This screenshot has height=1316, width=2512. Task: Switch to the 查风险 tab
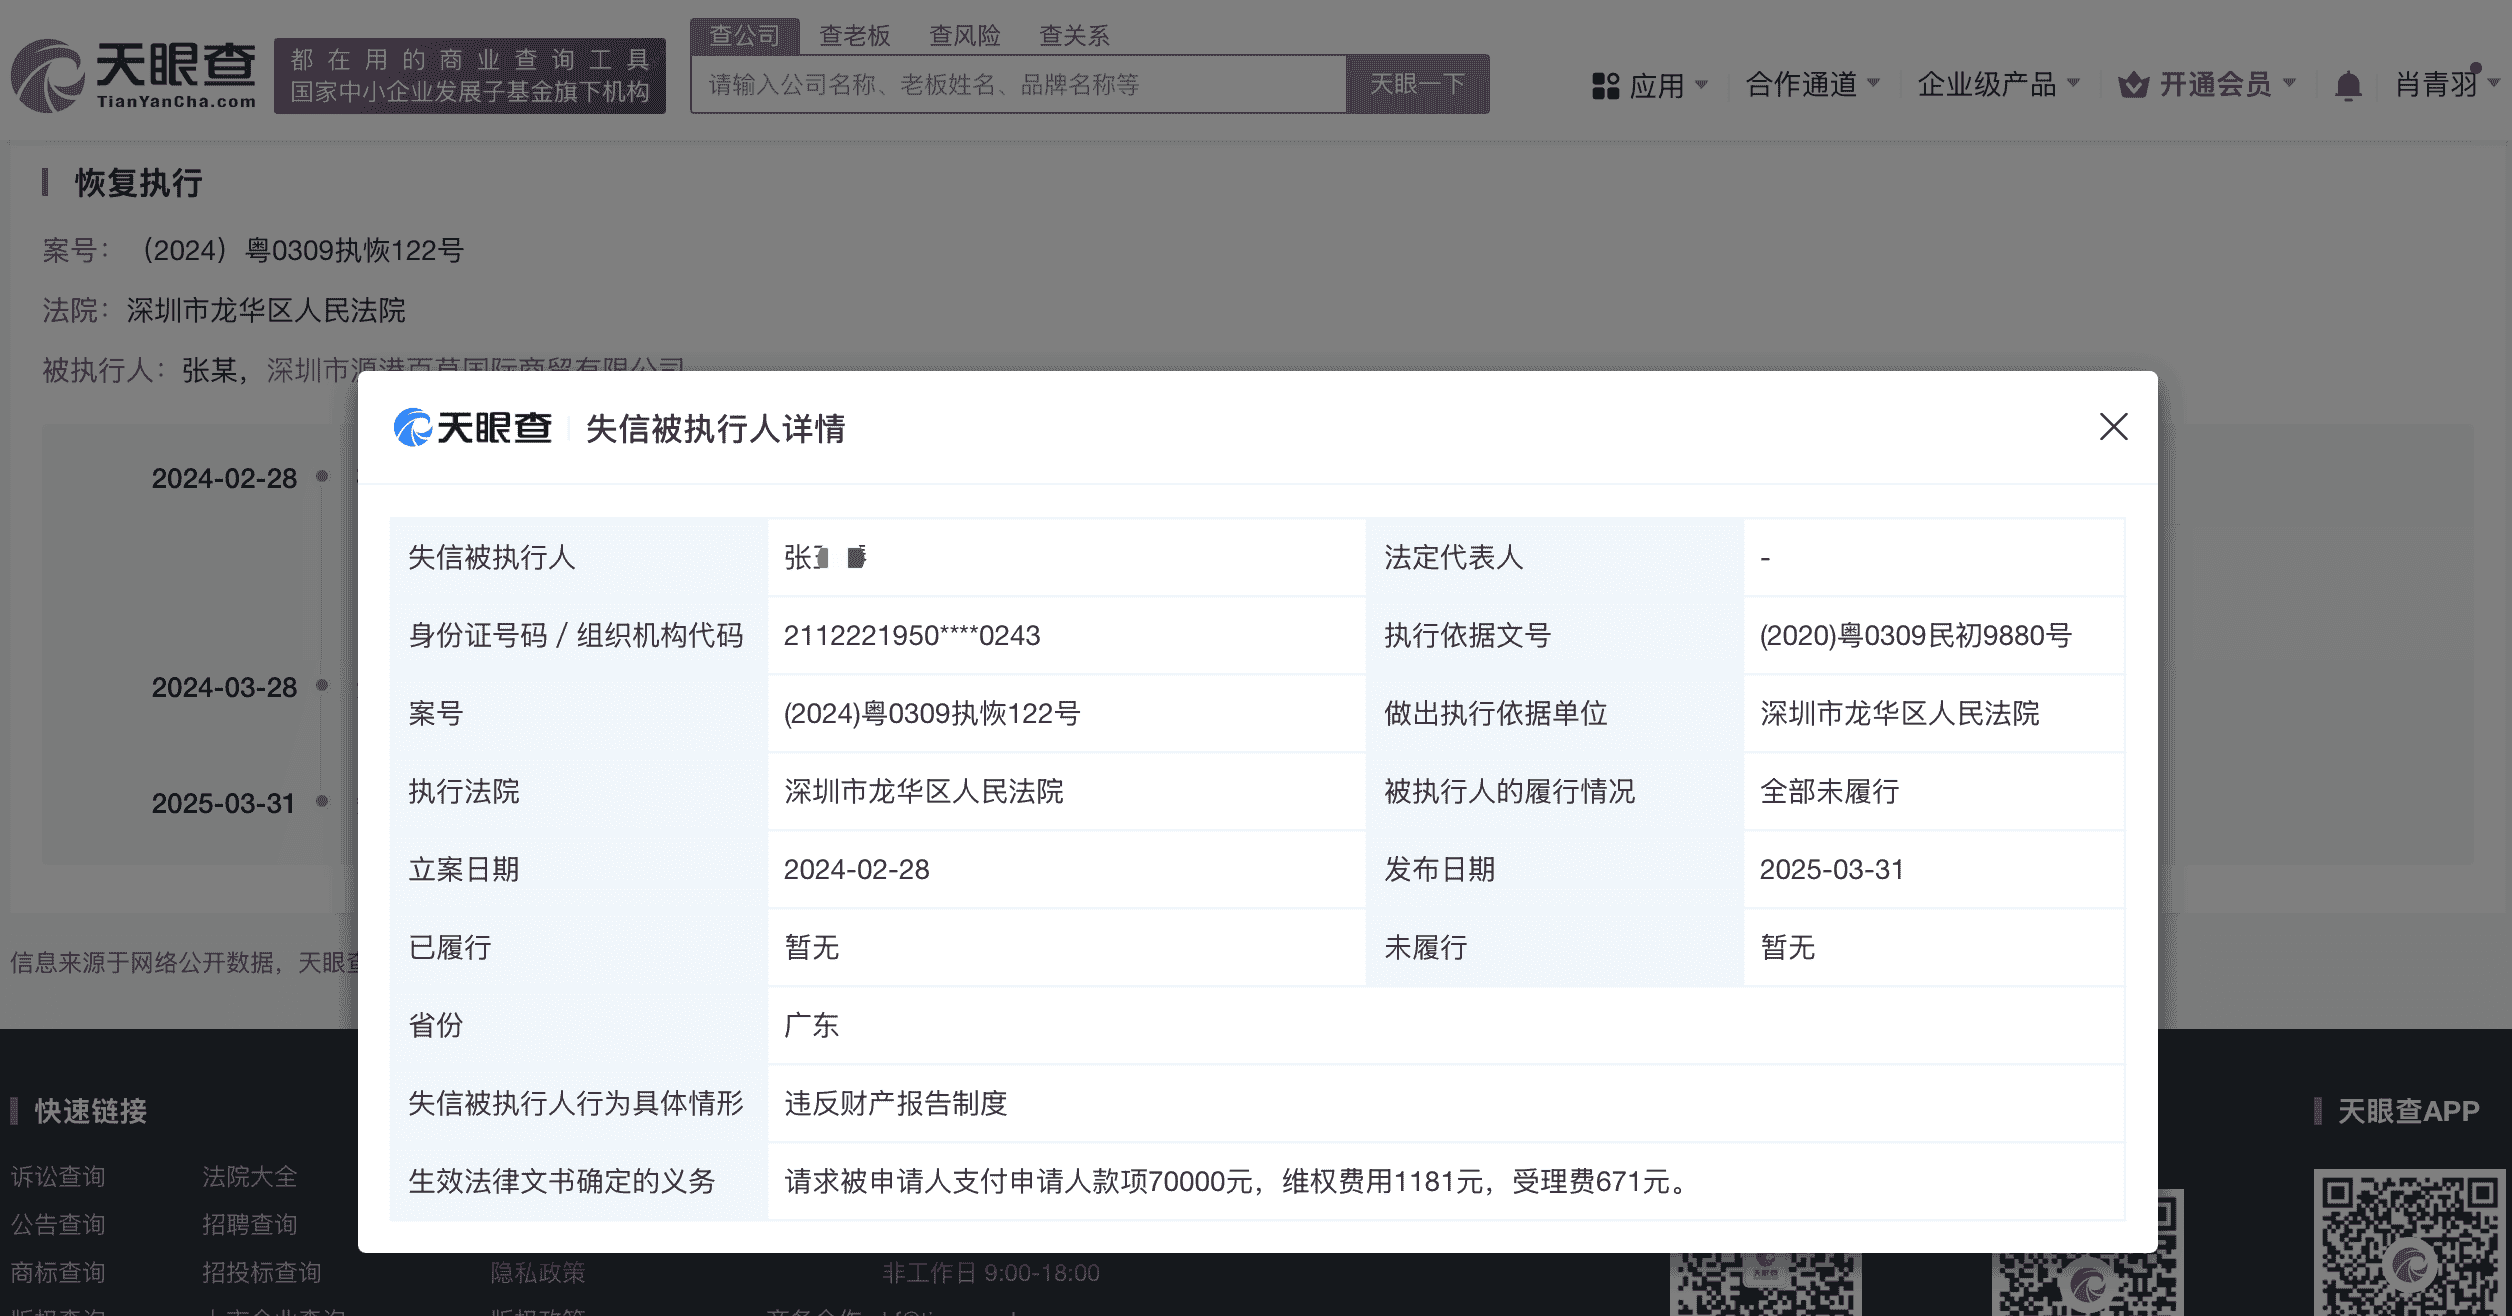pos(965,35)
